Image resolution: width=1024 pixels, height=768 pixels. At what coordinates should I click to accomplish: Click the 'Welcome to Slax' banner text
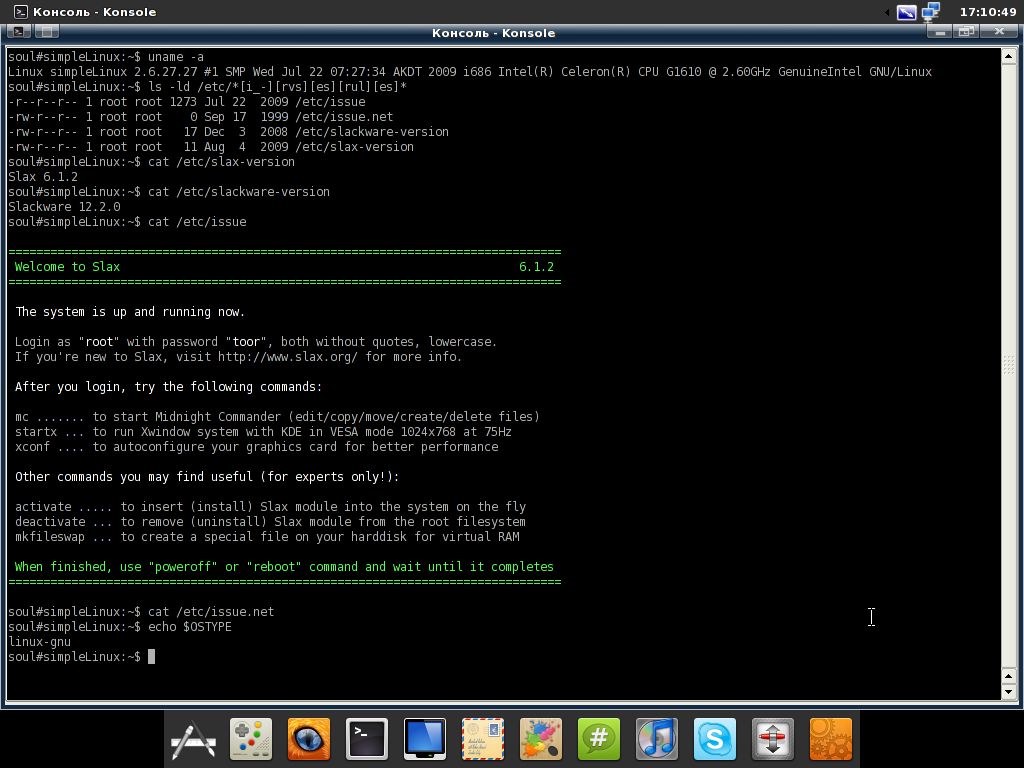[x=67, y=266]
